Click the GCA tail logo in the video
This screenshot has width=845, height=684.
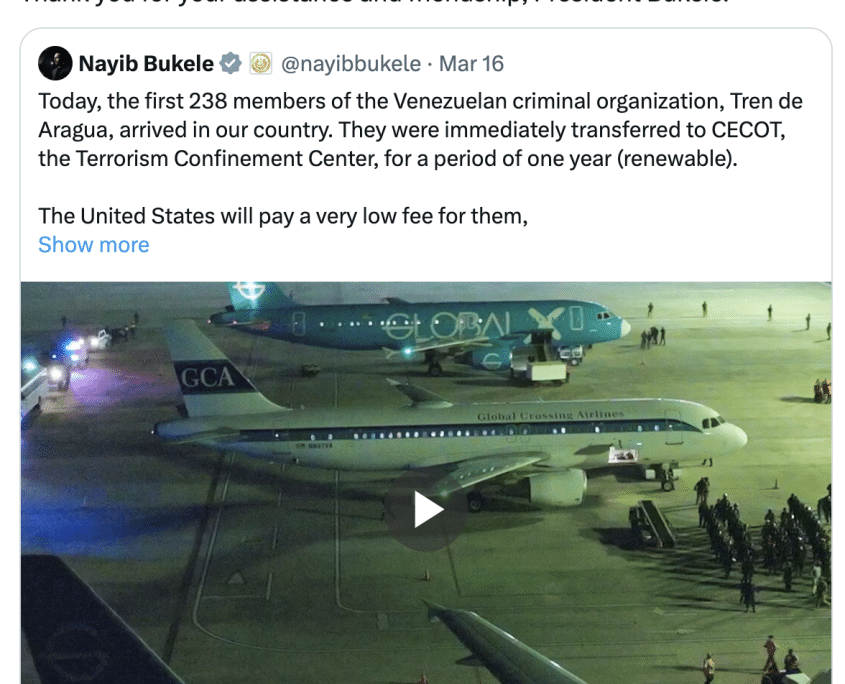(x=206, y=378)
